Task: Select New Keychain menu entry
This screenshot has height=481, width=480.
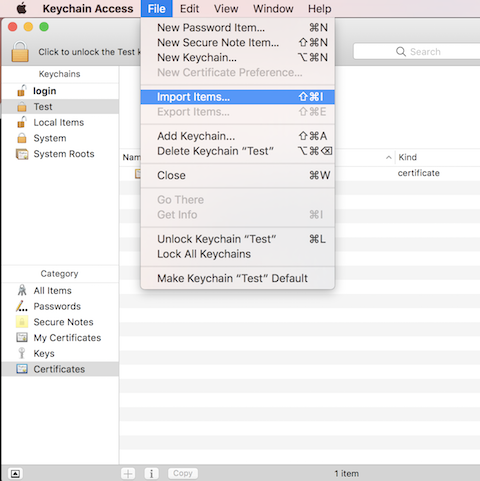Action: (238, 57)
